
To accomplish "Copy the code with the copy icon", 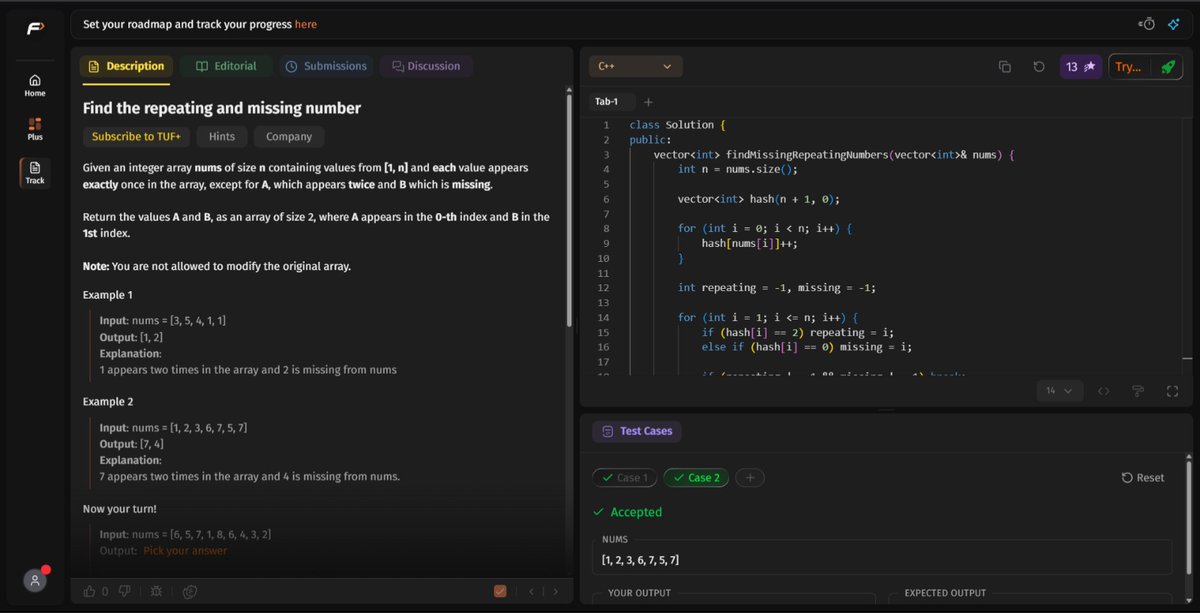I will (1005, 67).
